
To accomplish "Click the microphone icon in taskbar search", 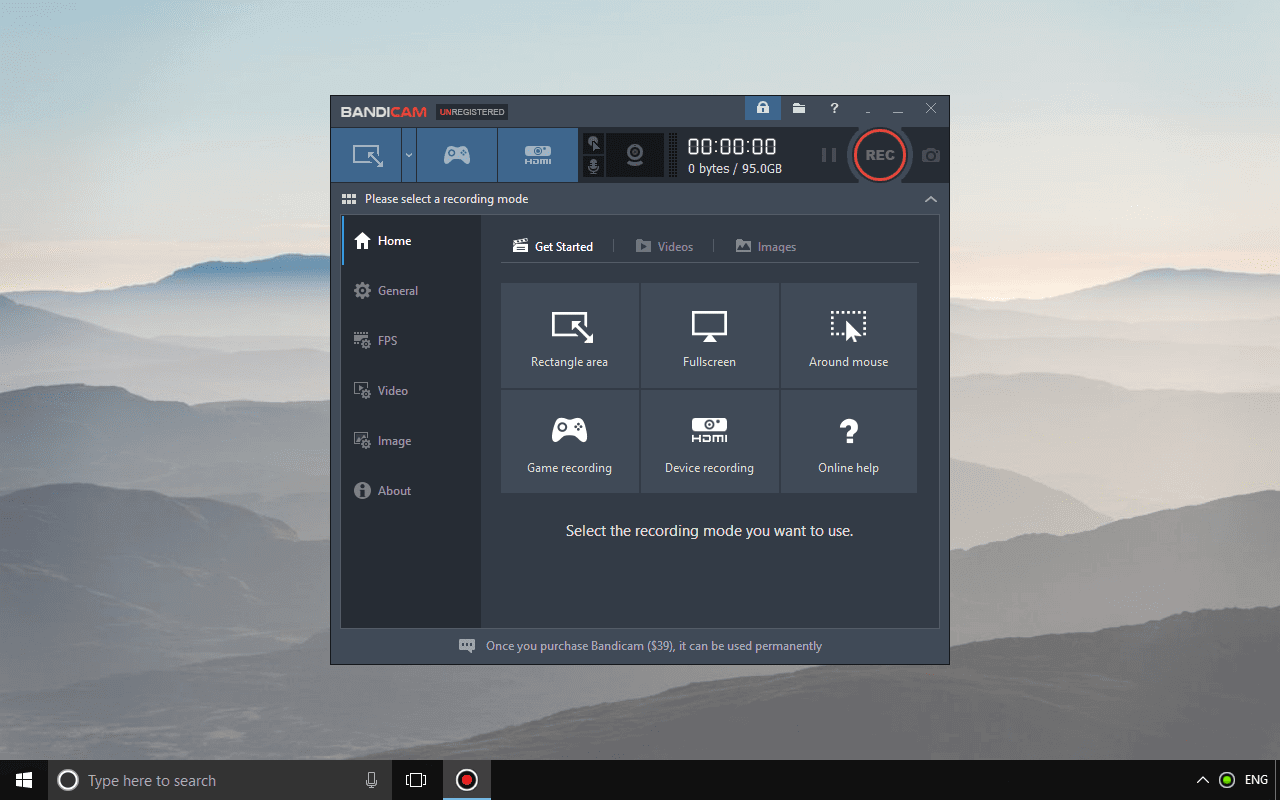I will 371,780.
